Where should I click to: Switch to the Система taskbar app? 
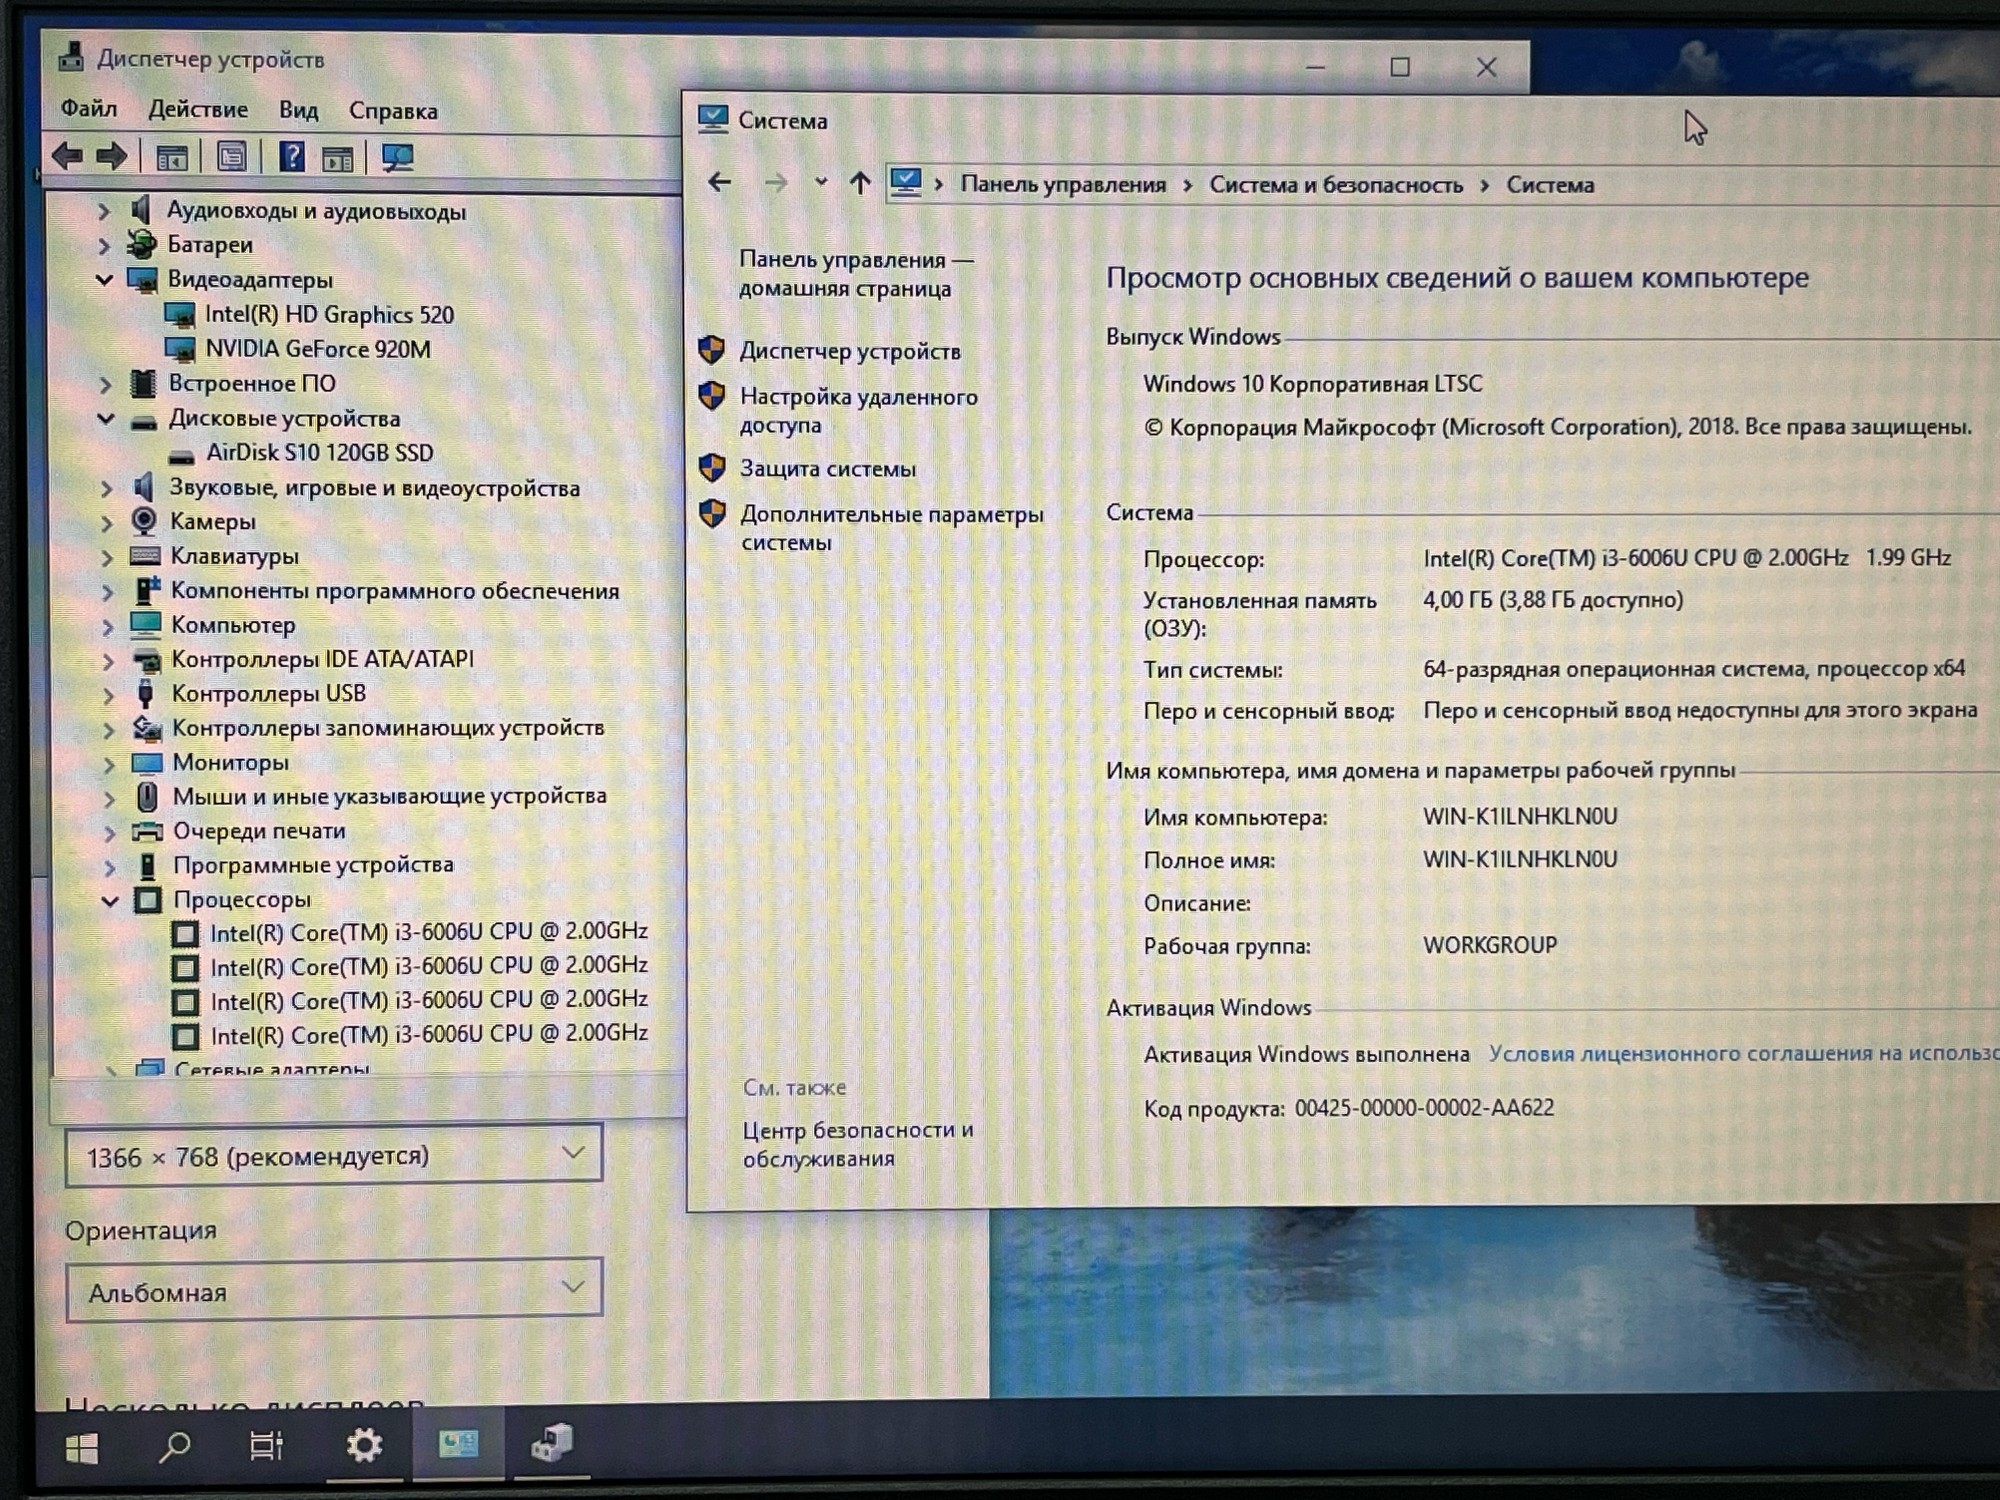point(459,1443)
